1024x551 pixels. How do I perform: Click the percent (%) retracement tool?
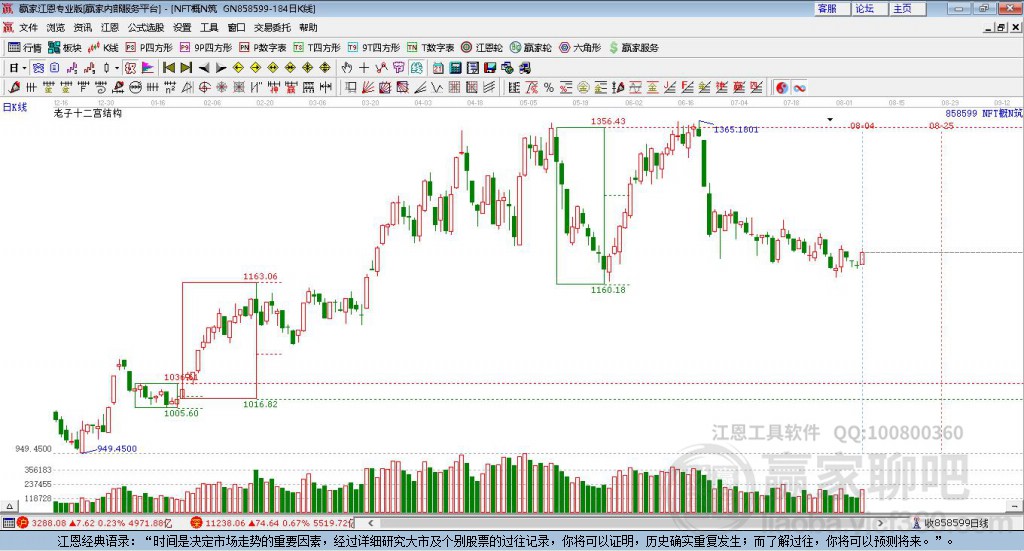[549, 87]
